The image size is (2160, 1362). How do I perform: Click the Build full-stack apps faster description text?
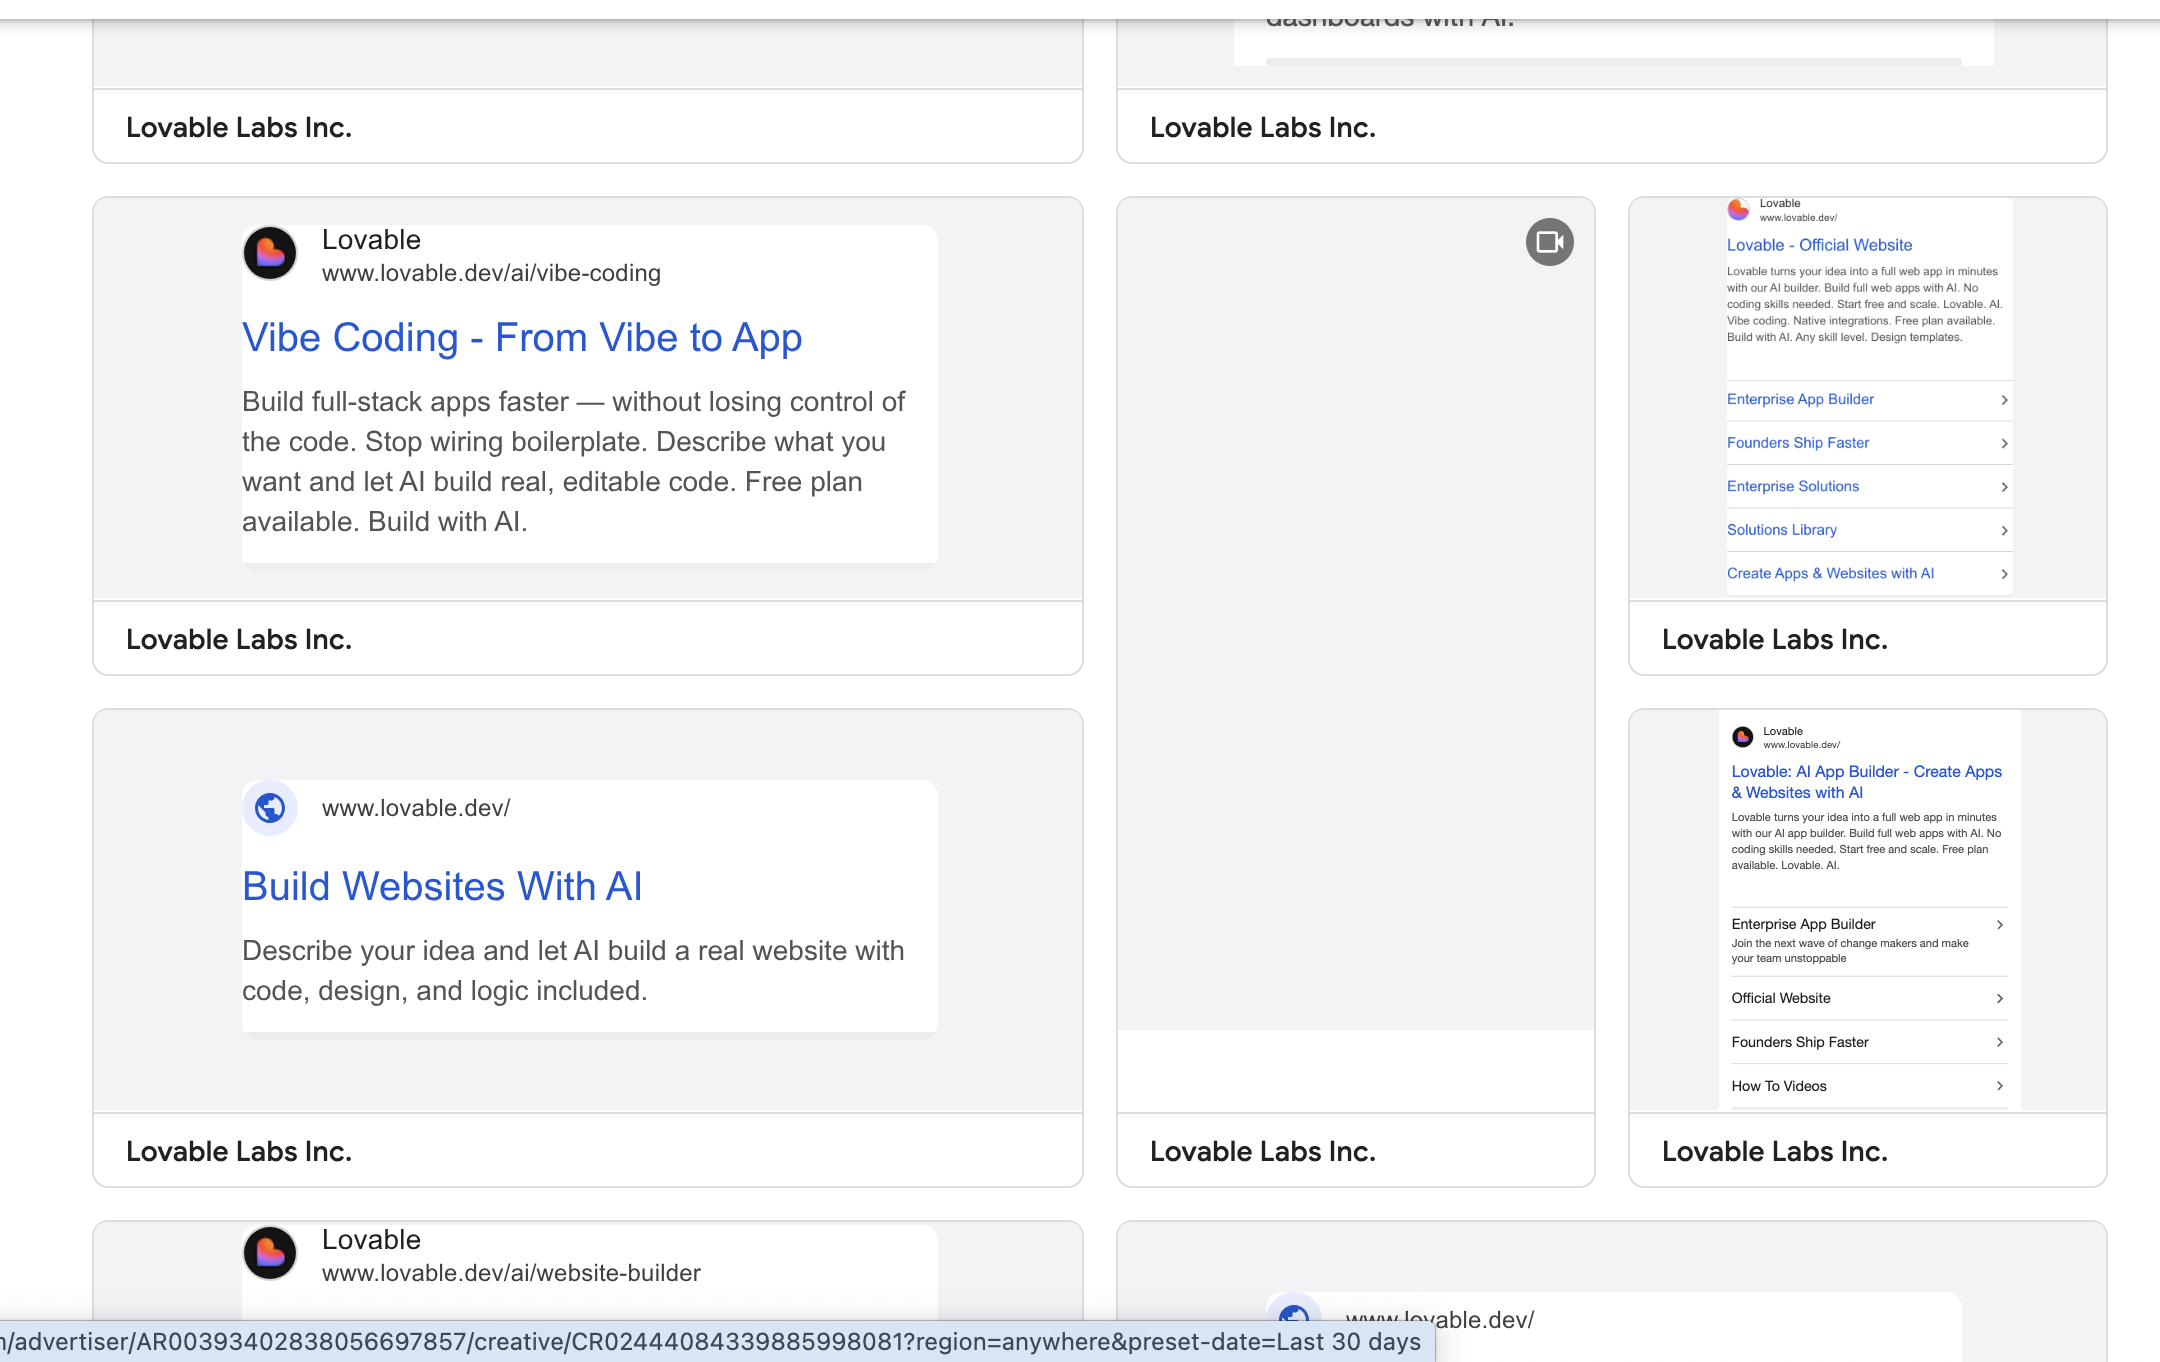click(574, 462)
